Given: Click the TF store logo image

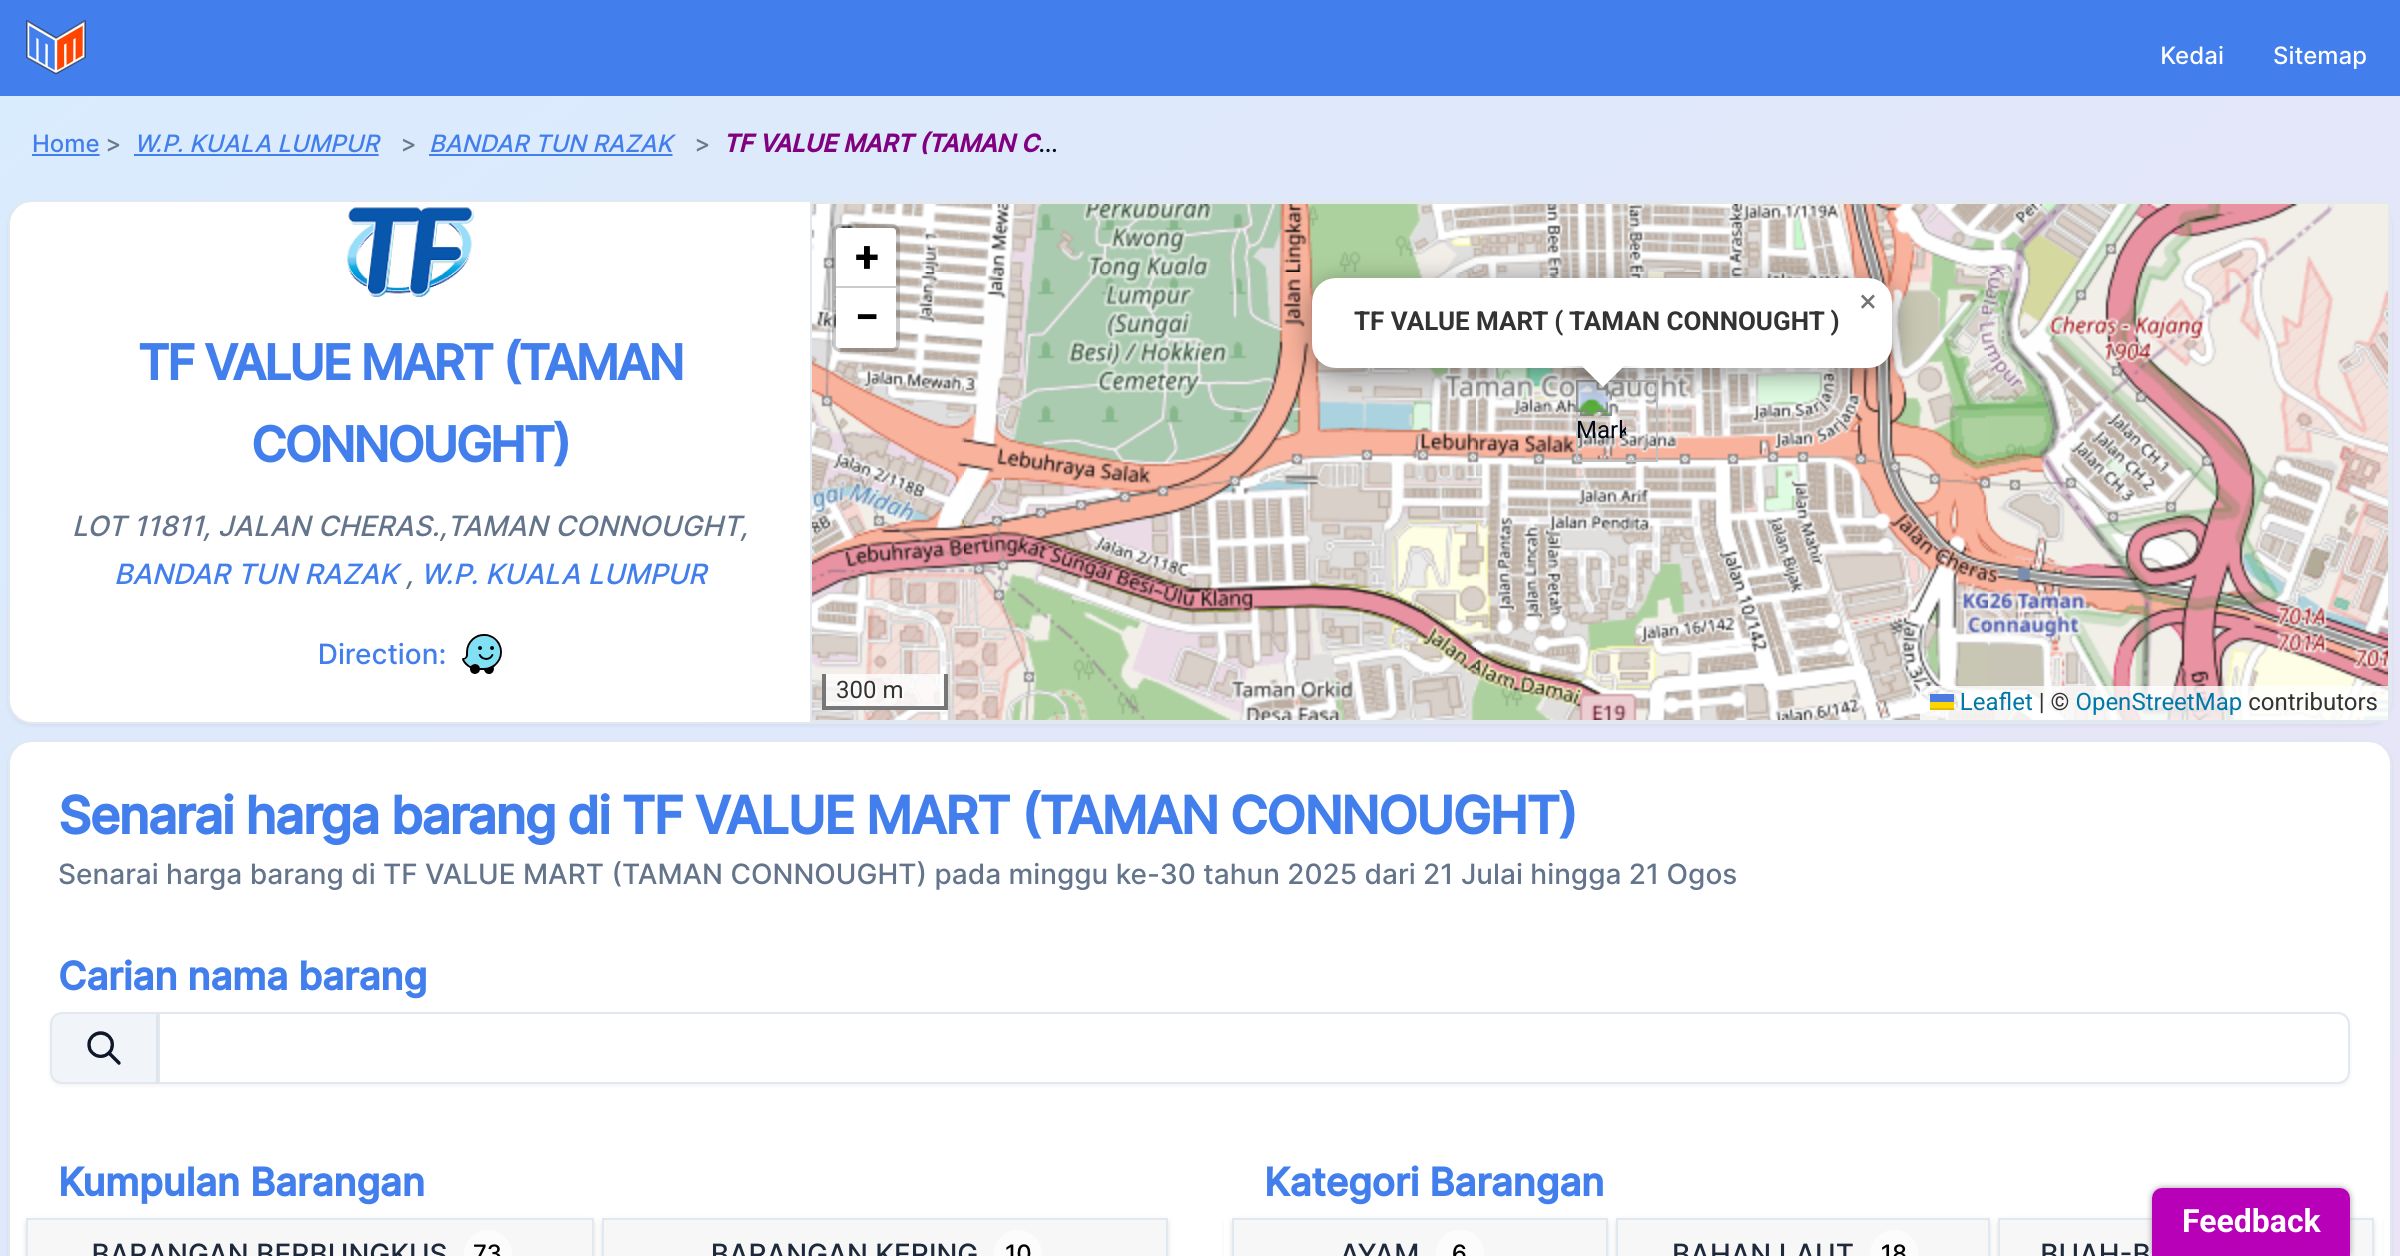Looking at the screenshot, I should 410,251.
